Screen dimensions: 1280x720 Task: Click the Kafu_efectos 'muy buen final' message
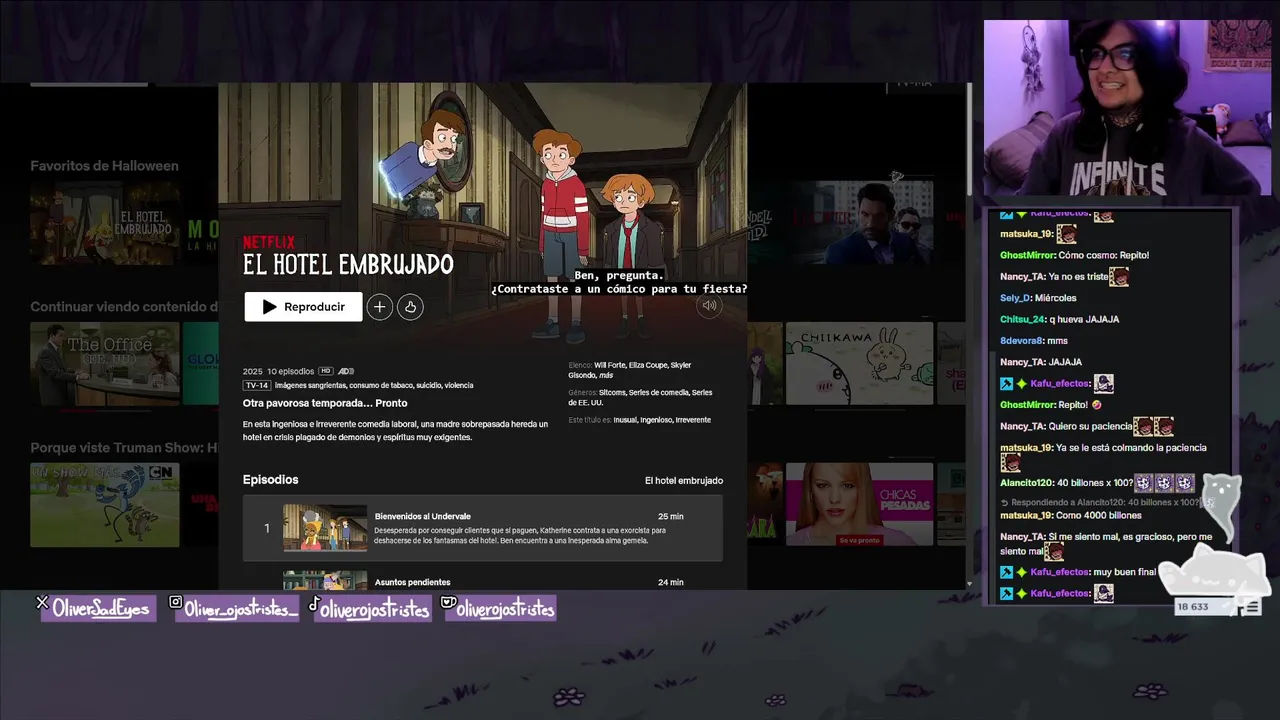click(1124, 572)
